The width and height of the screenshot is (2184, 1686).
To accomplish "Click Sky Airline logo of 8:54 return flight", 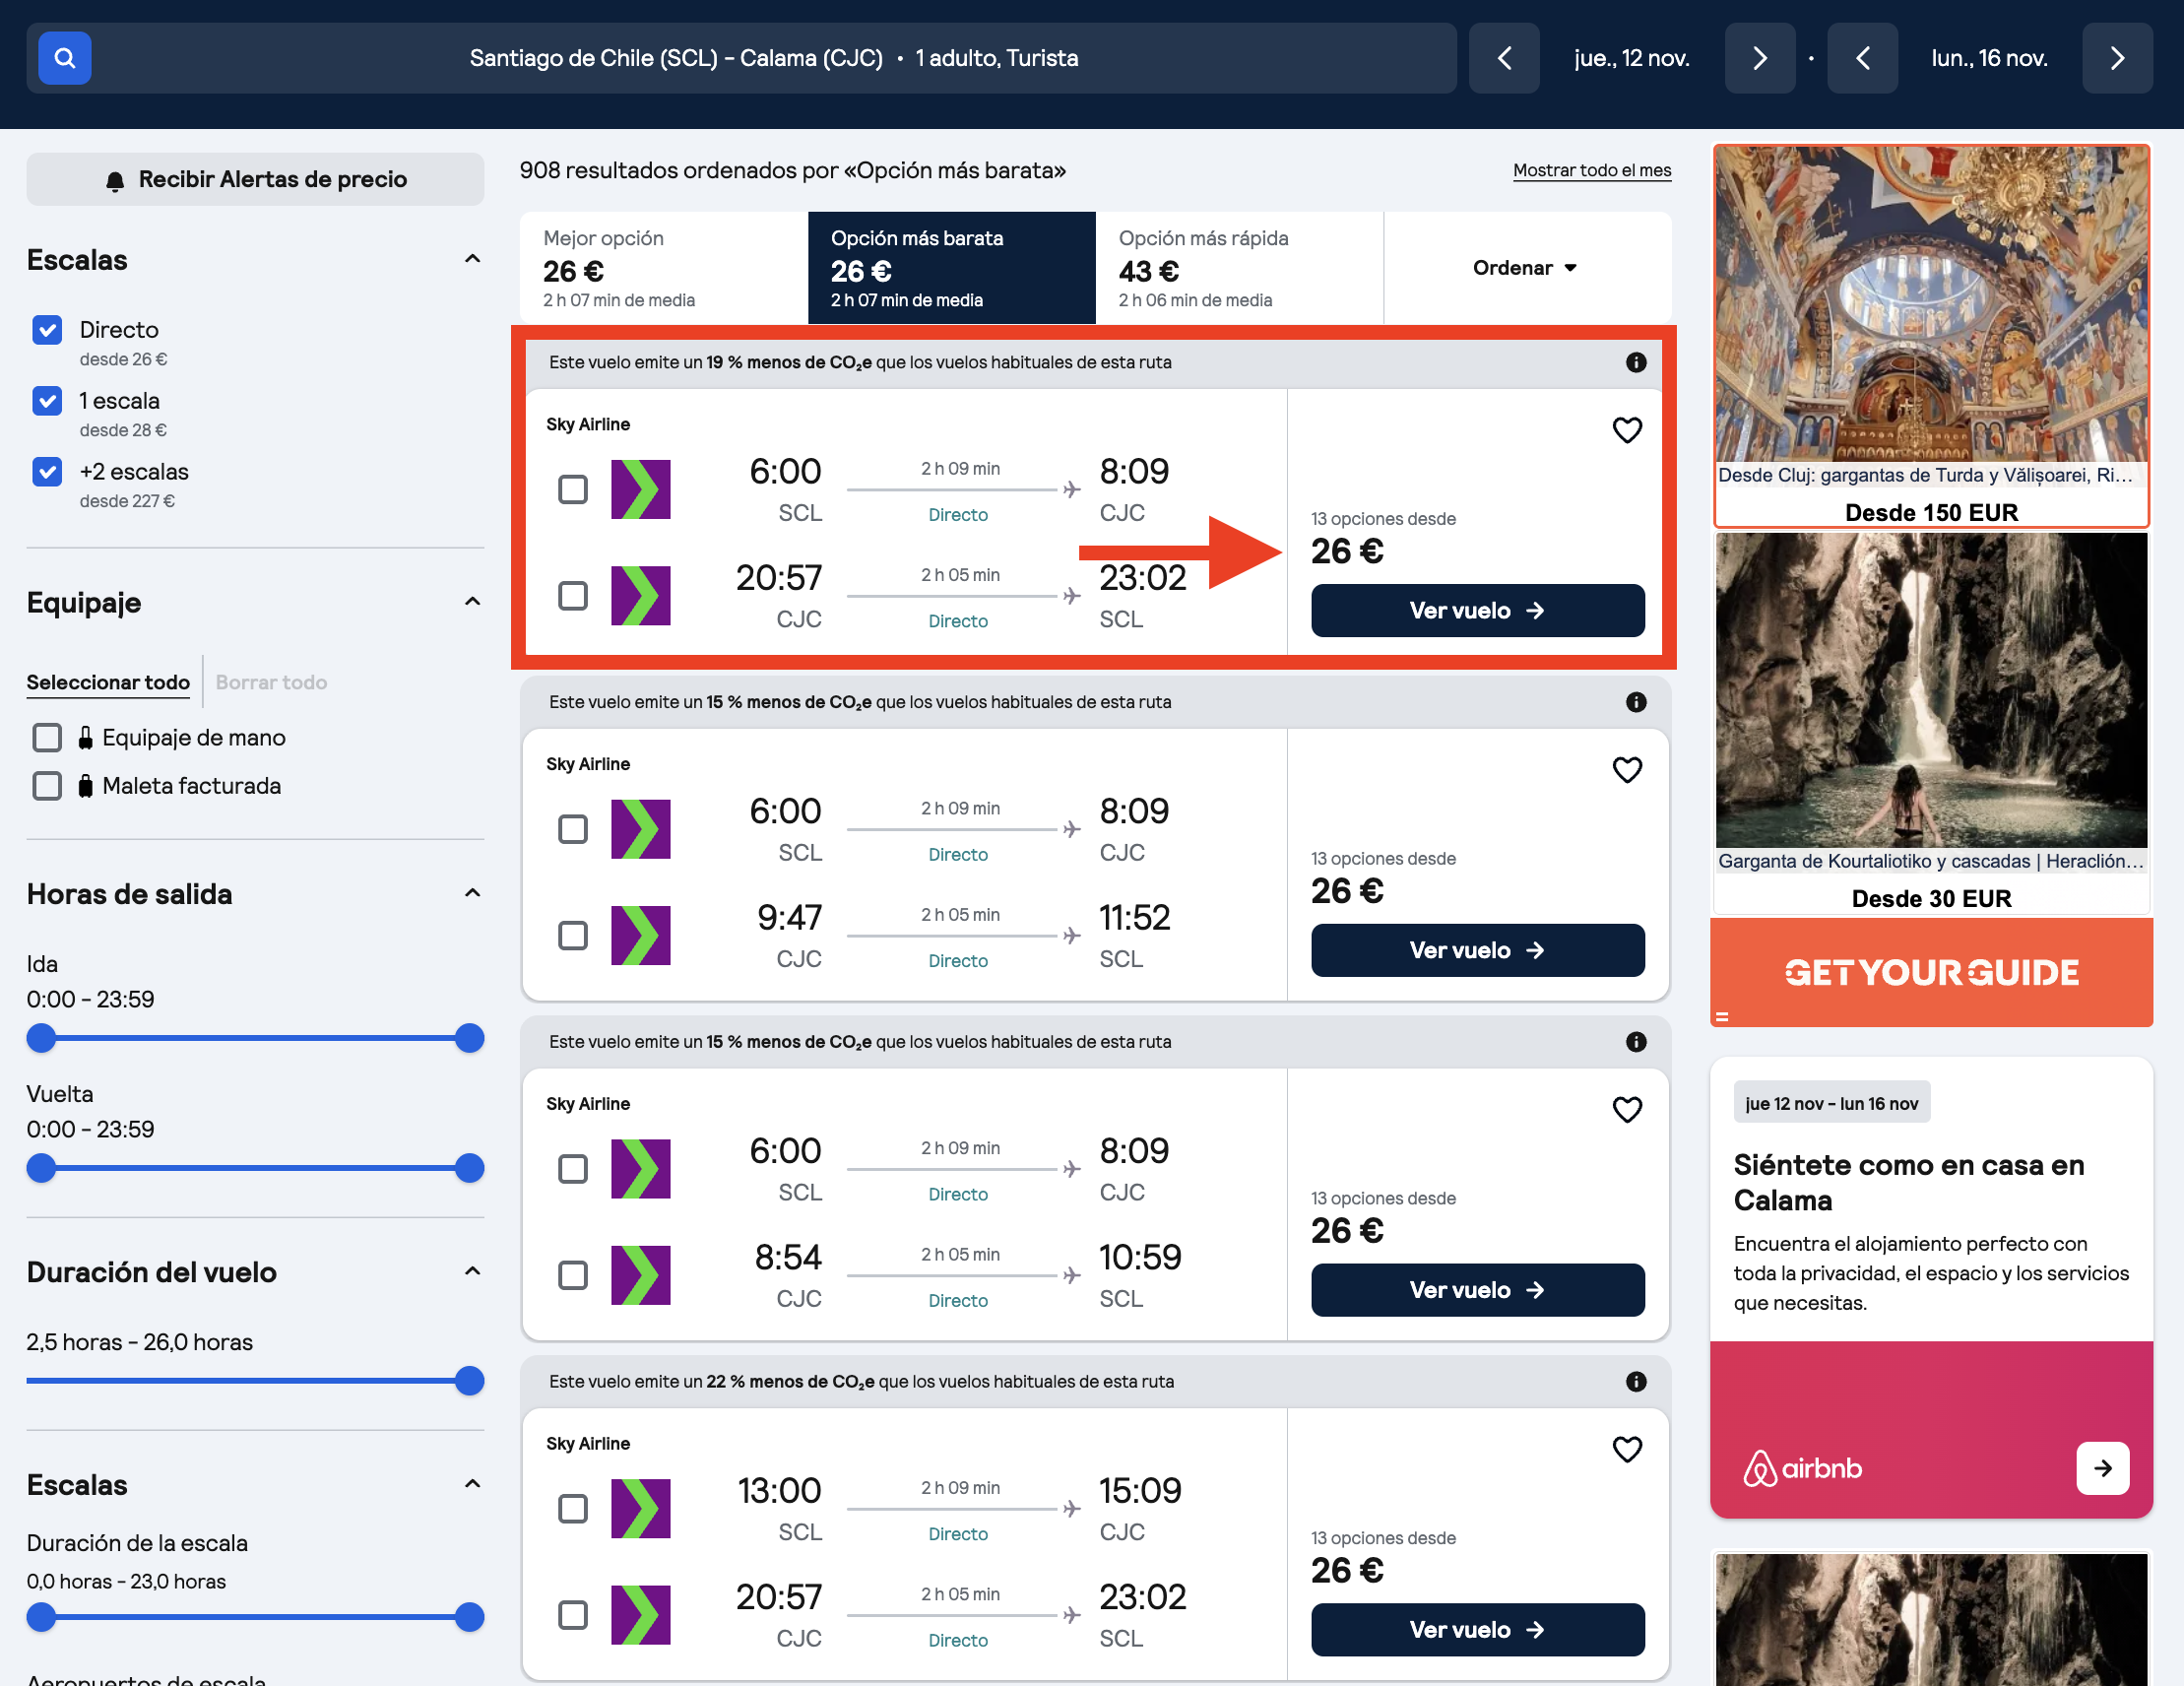I will pos(641,1275).
